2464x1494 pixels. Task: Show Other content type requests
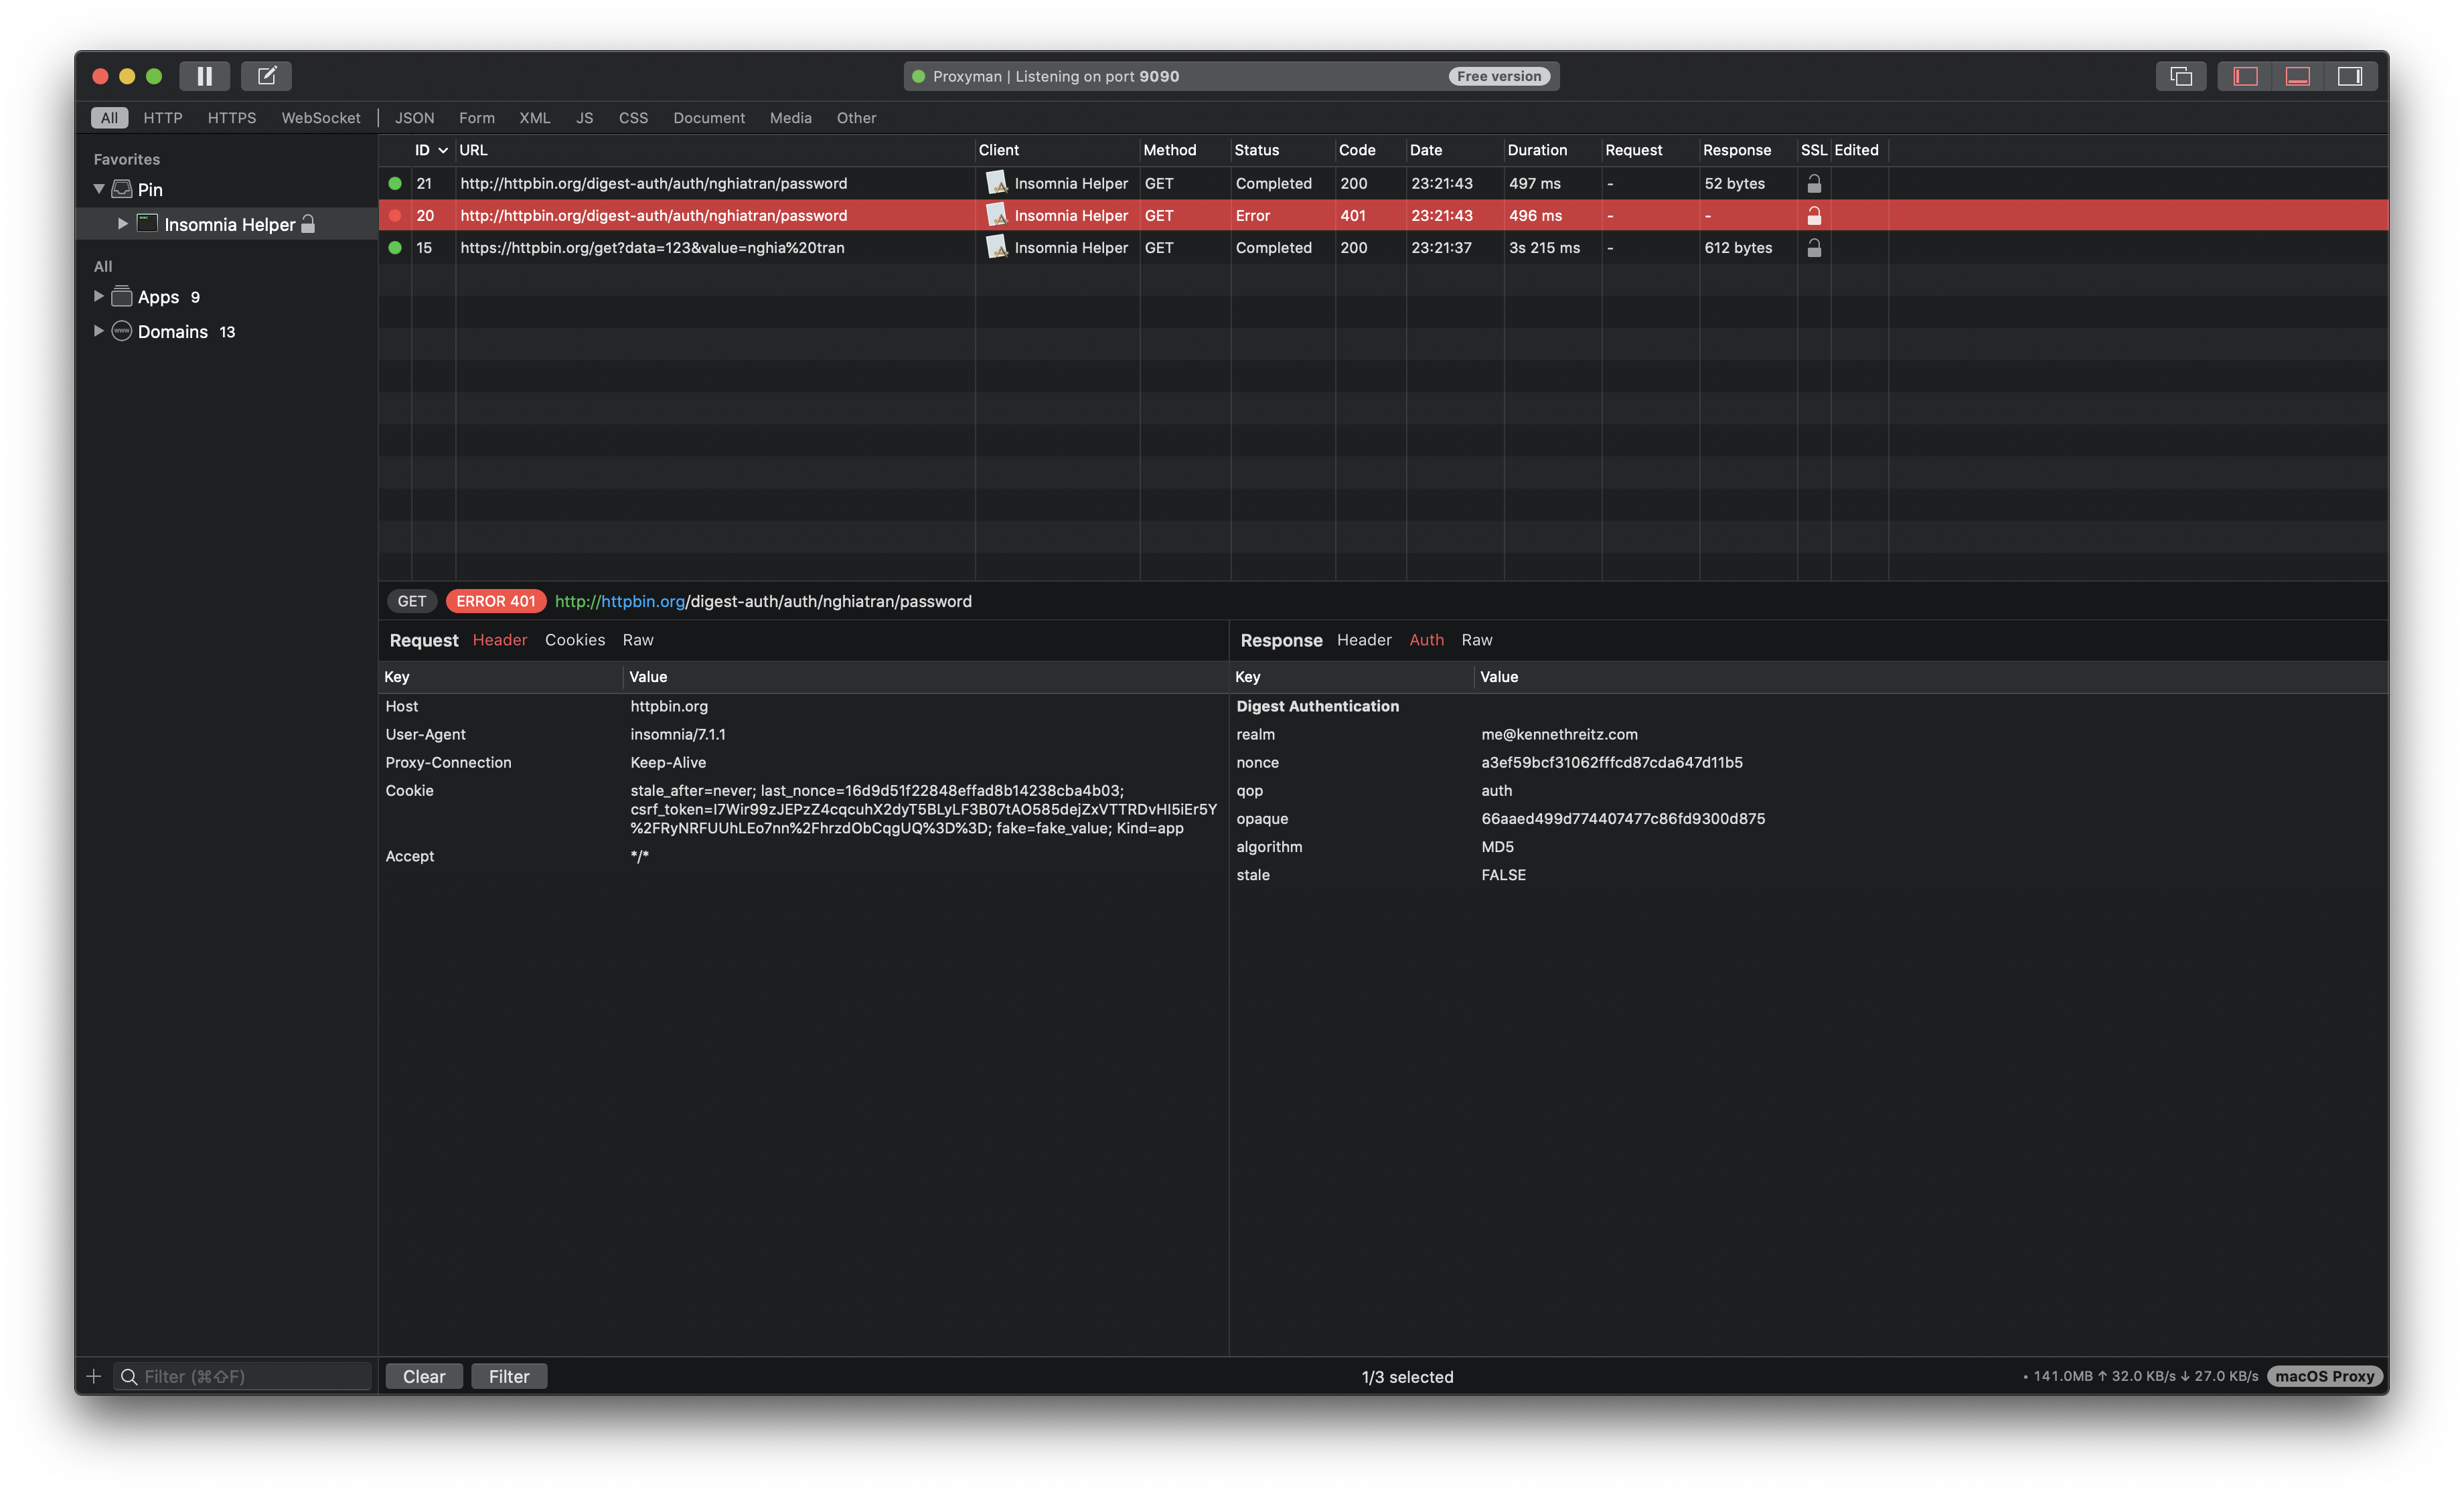856,118
